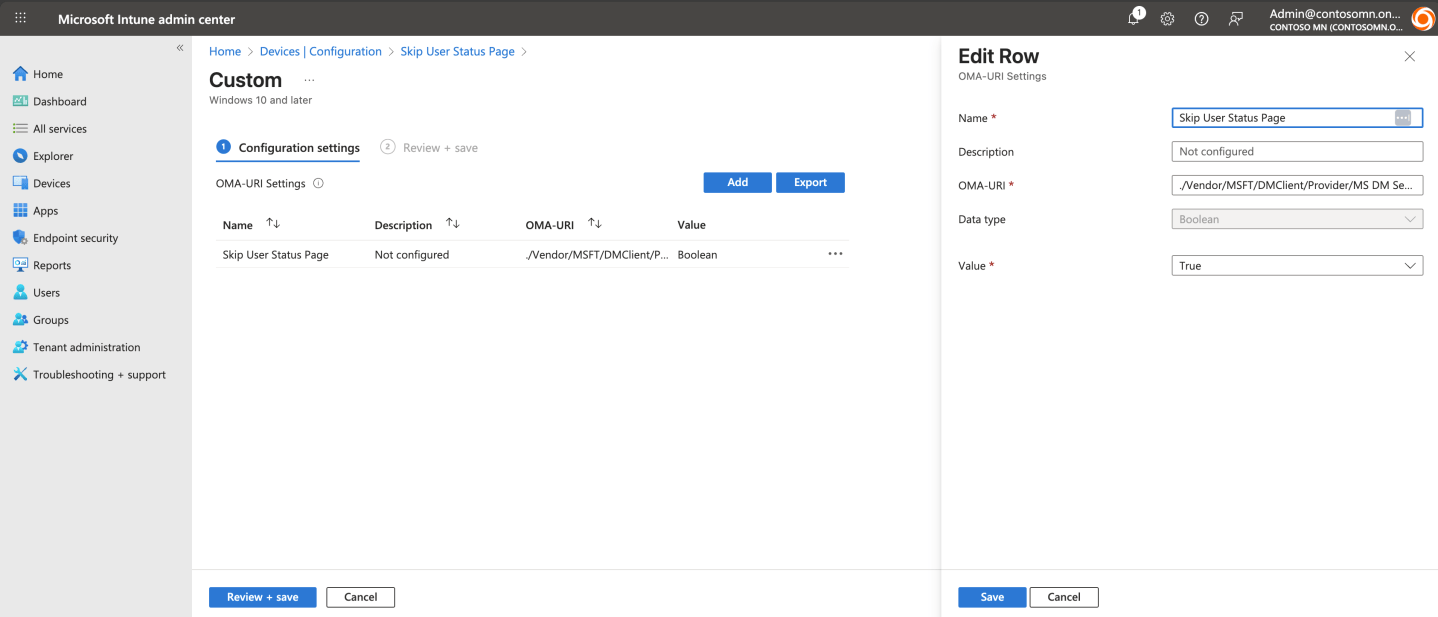Viewport: 1438px width, 617px height.
Task: Close the Edit Row panel
Action: (1410, 56)
